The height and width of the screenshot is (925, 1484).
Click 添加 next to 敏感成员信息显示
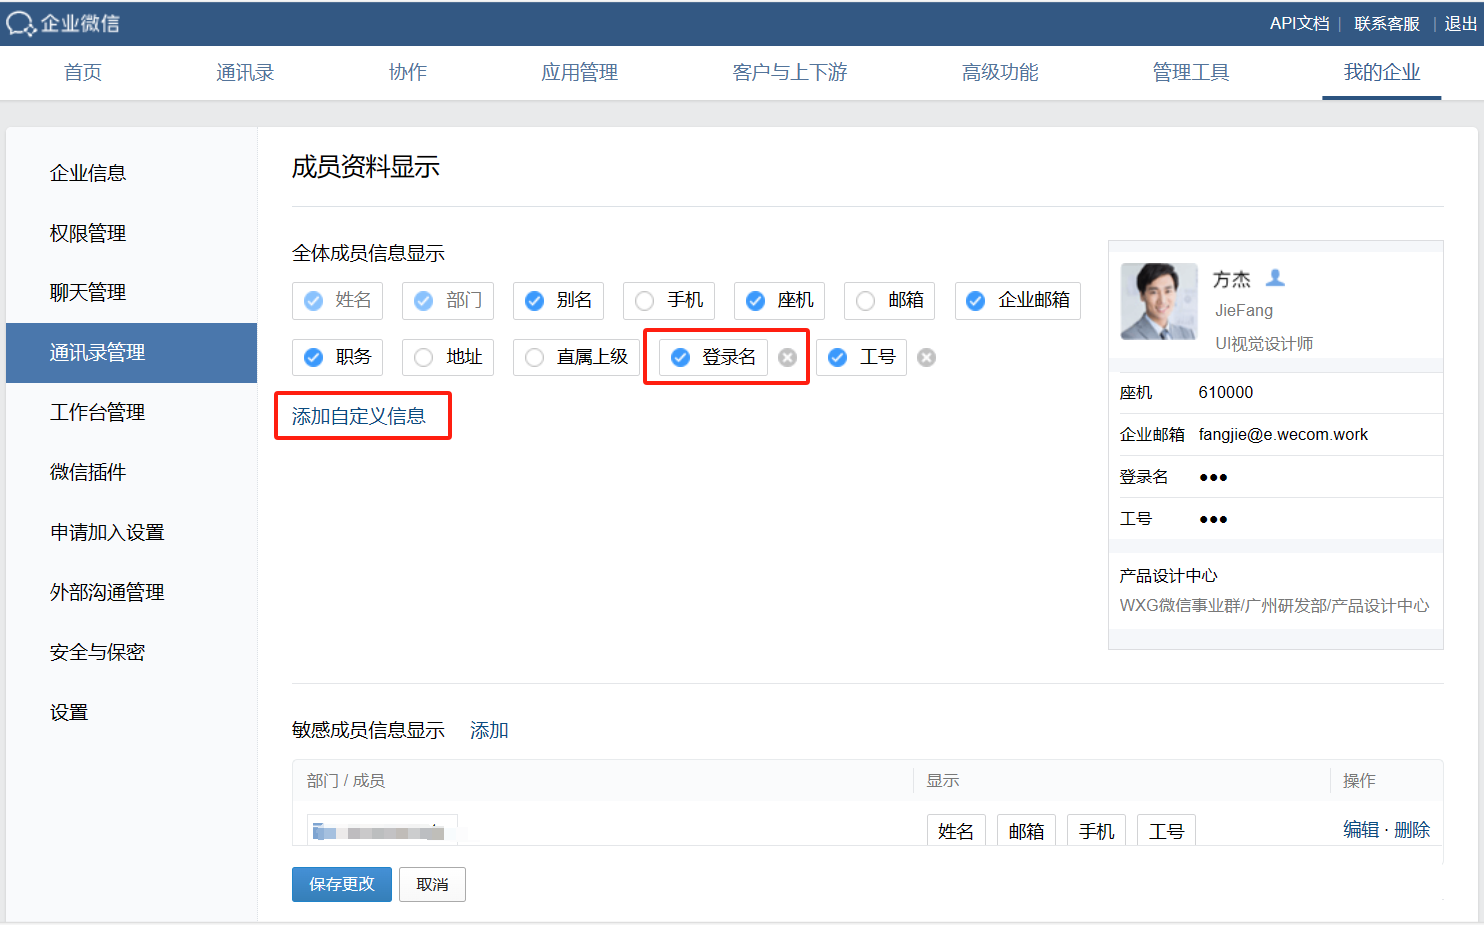click(x=489, y=731)
